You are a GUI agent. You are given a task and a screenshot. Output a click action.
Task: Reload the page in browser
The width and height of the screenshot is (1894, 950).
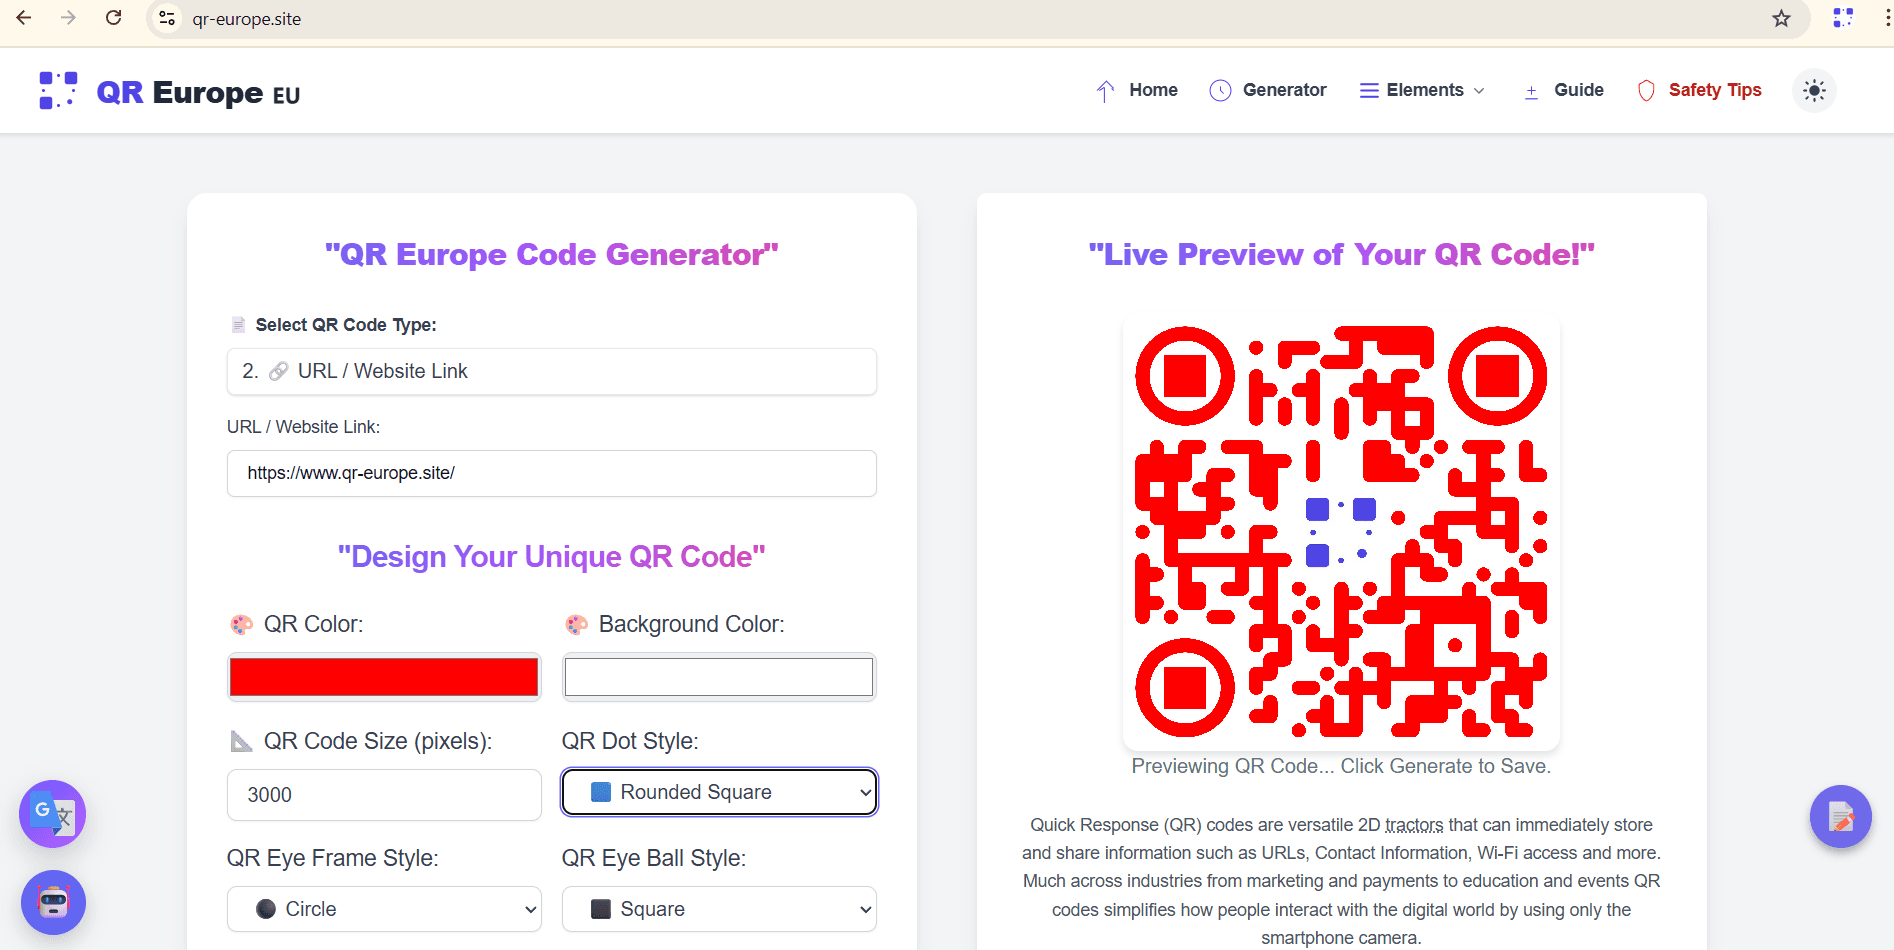[114, 18]
